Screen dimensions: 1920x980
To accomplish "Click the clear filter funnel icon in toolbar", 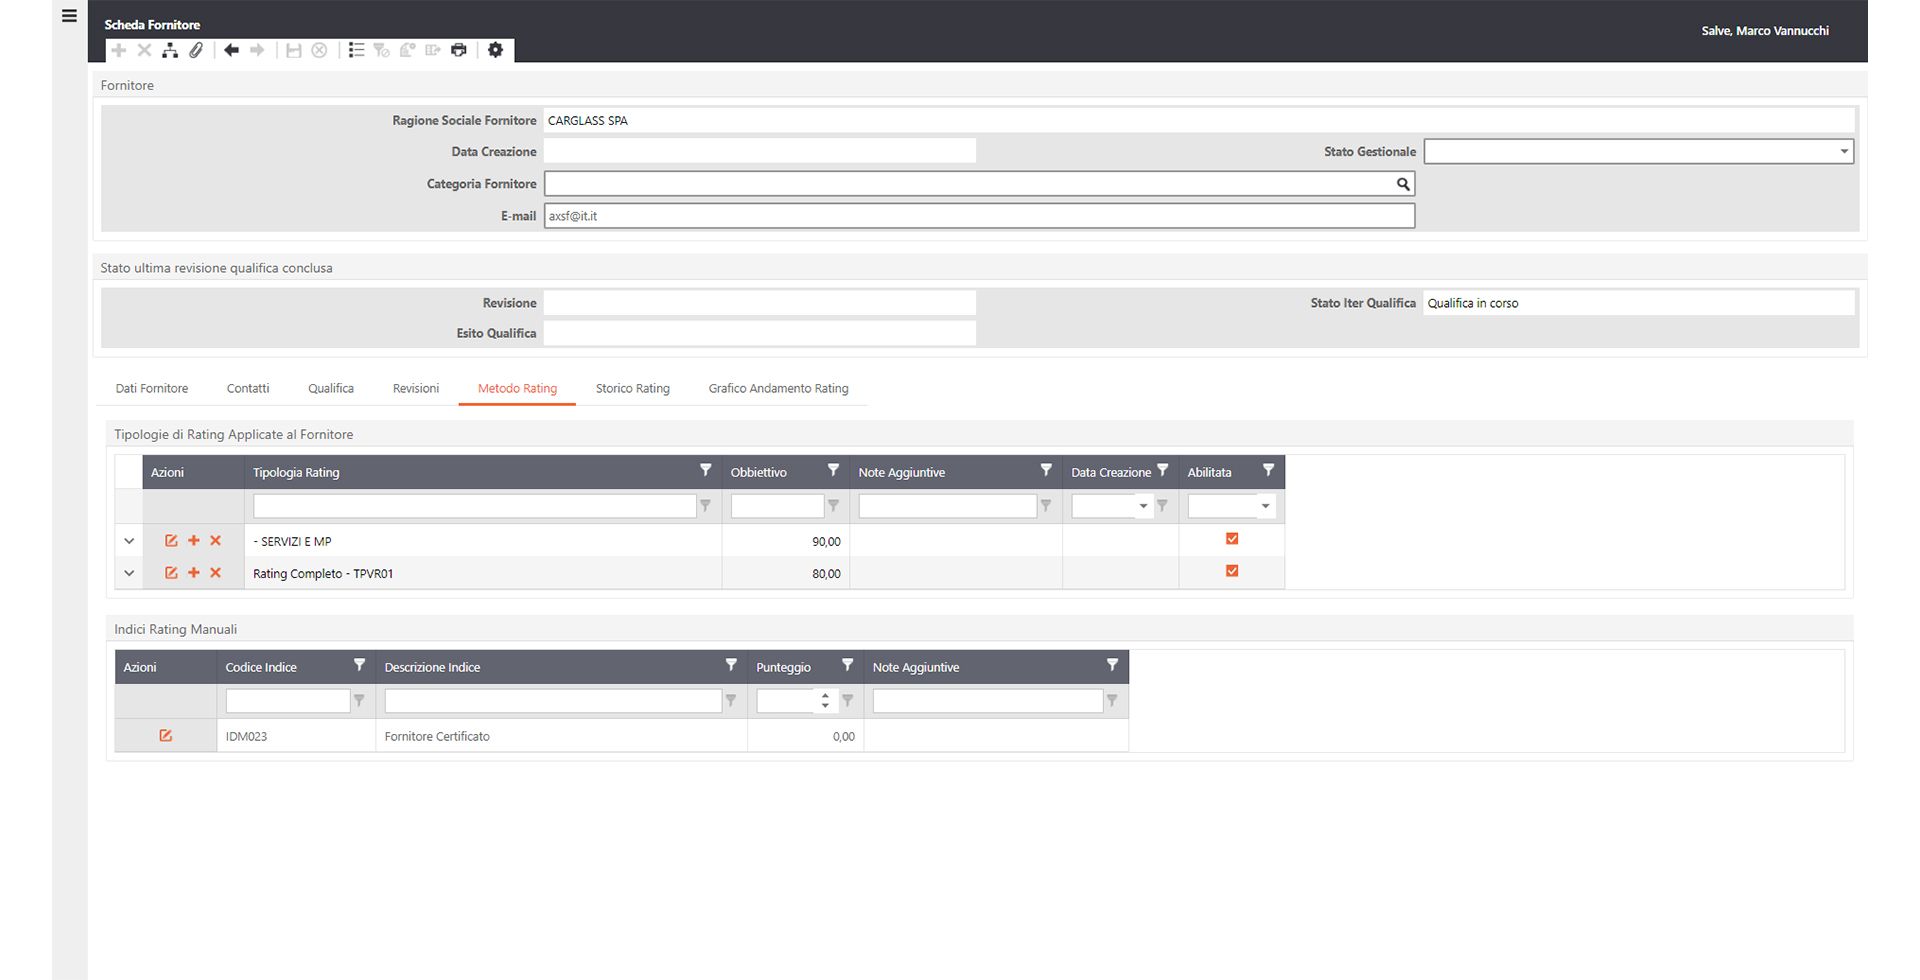I will [x=381, y=50].
